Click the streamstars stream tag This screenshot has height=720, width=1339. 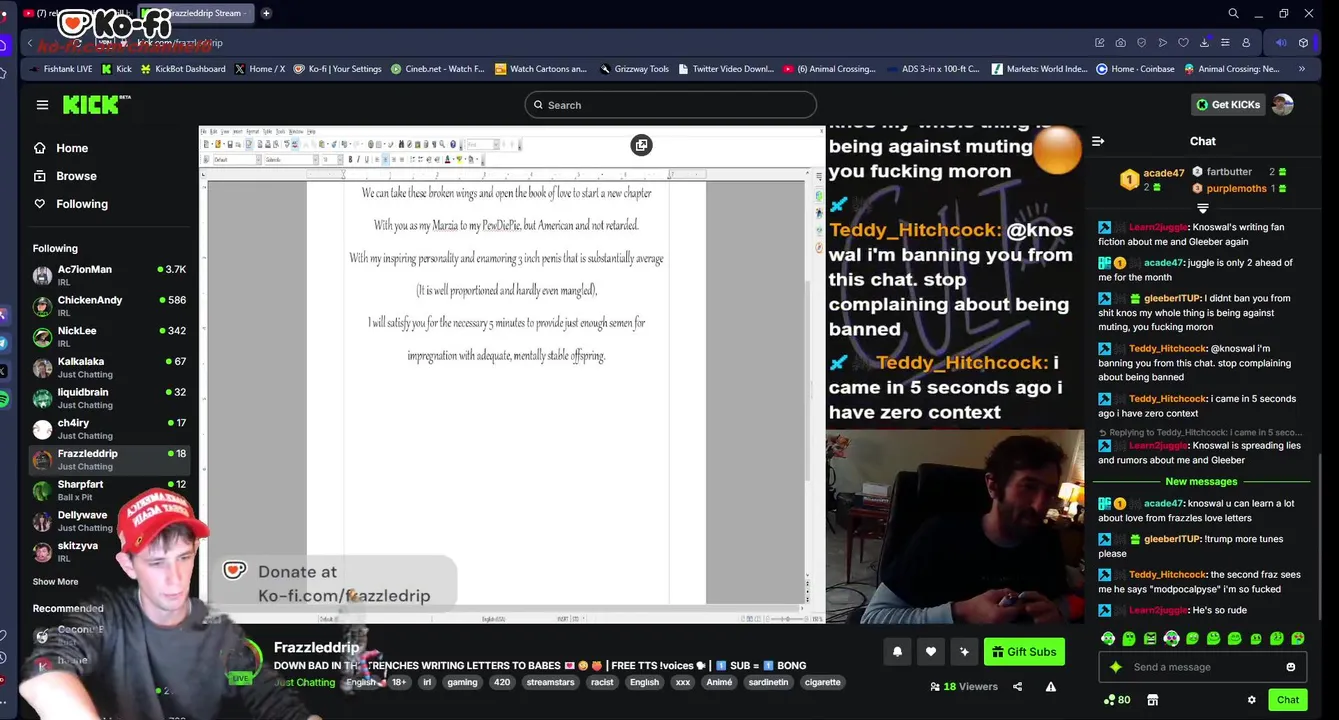point(550,682)
